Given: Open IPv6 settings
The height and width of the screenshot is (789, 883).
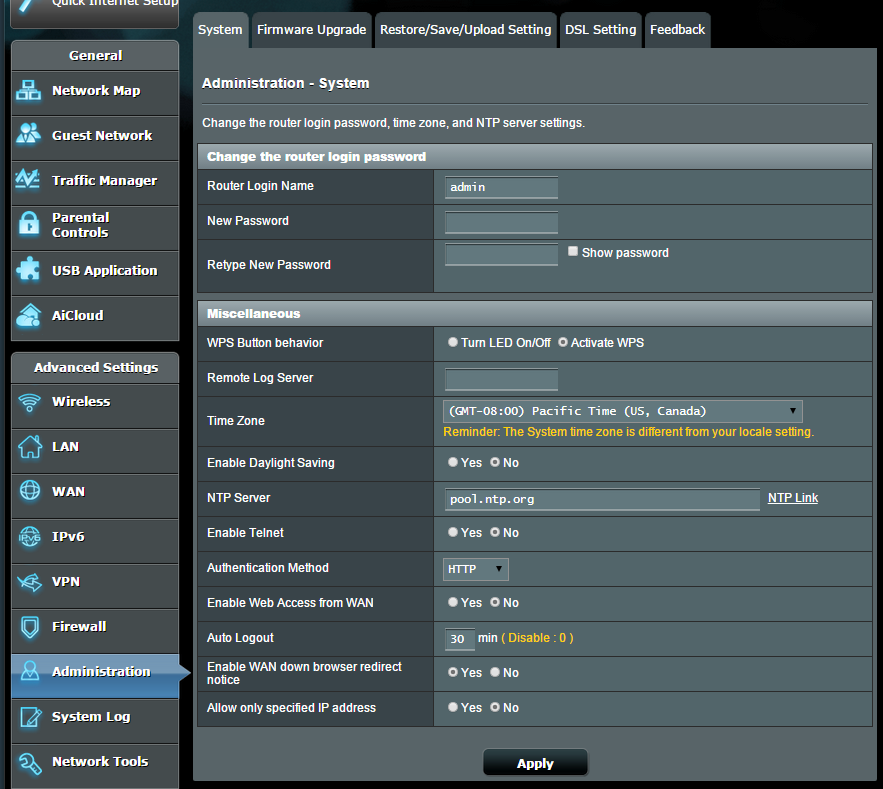Looking at the screenshot, I should pos(95,542).
